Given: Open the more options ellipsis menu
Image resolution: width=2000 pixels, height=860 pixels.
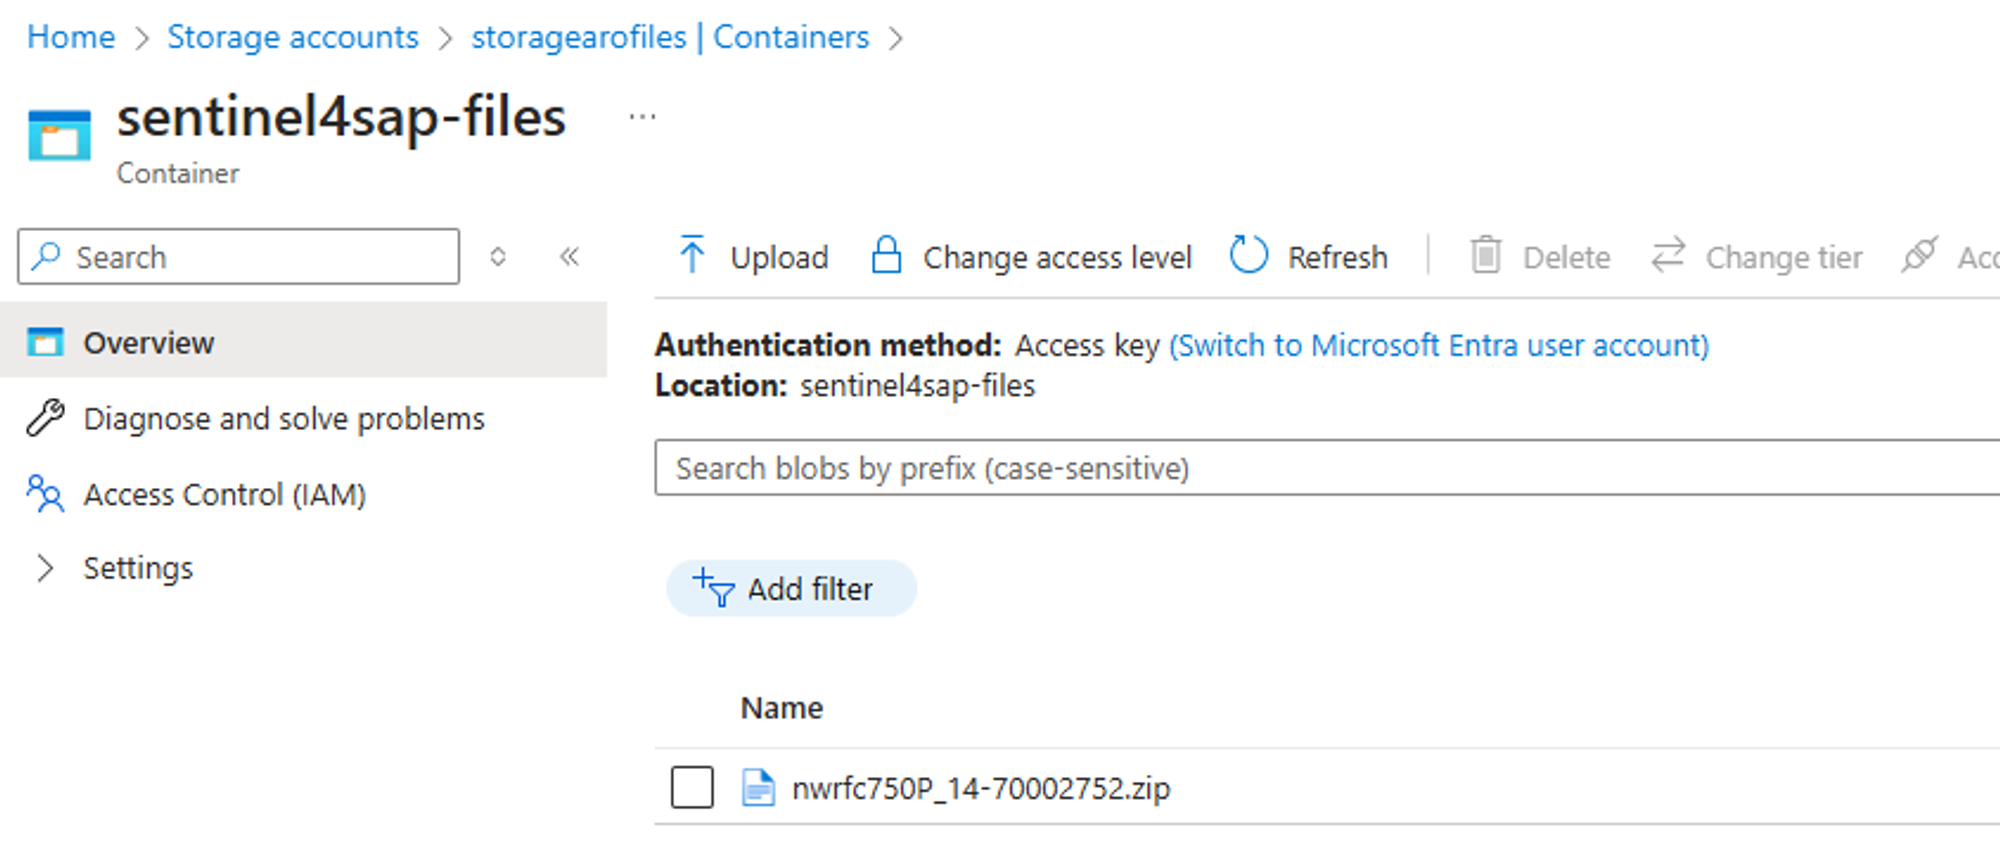Looking at the screenshot, I should (642, 117).
